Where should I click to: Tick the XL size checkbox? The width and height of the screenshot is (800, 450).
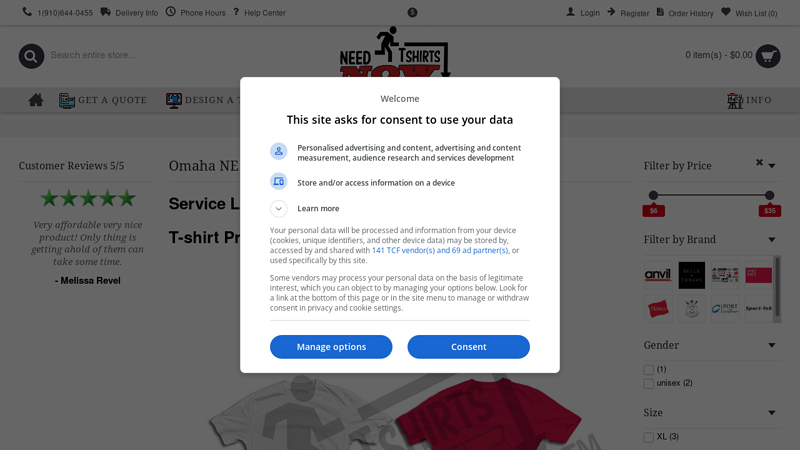(x=648, y=437)
